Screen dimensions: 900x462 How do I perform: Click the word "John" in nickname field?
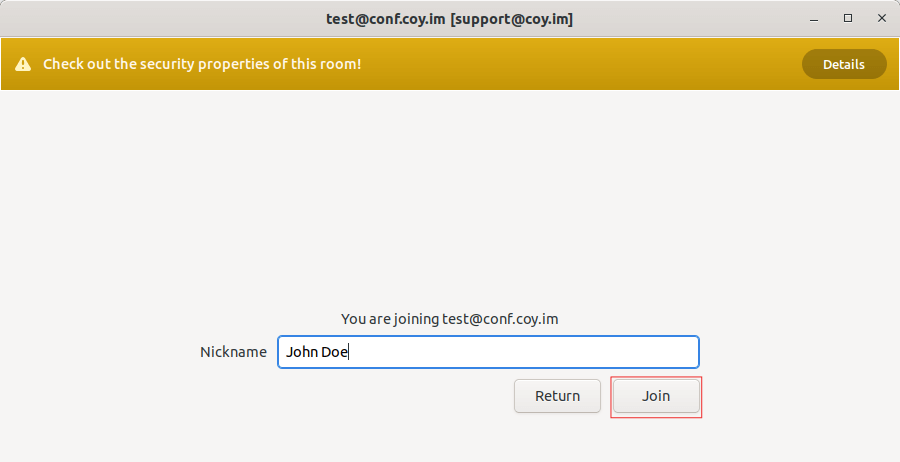pos(301,352)
